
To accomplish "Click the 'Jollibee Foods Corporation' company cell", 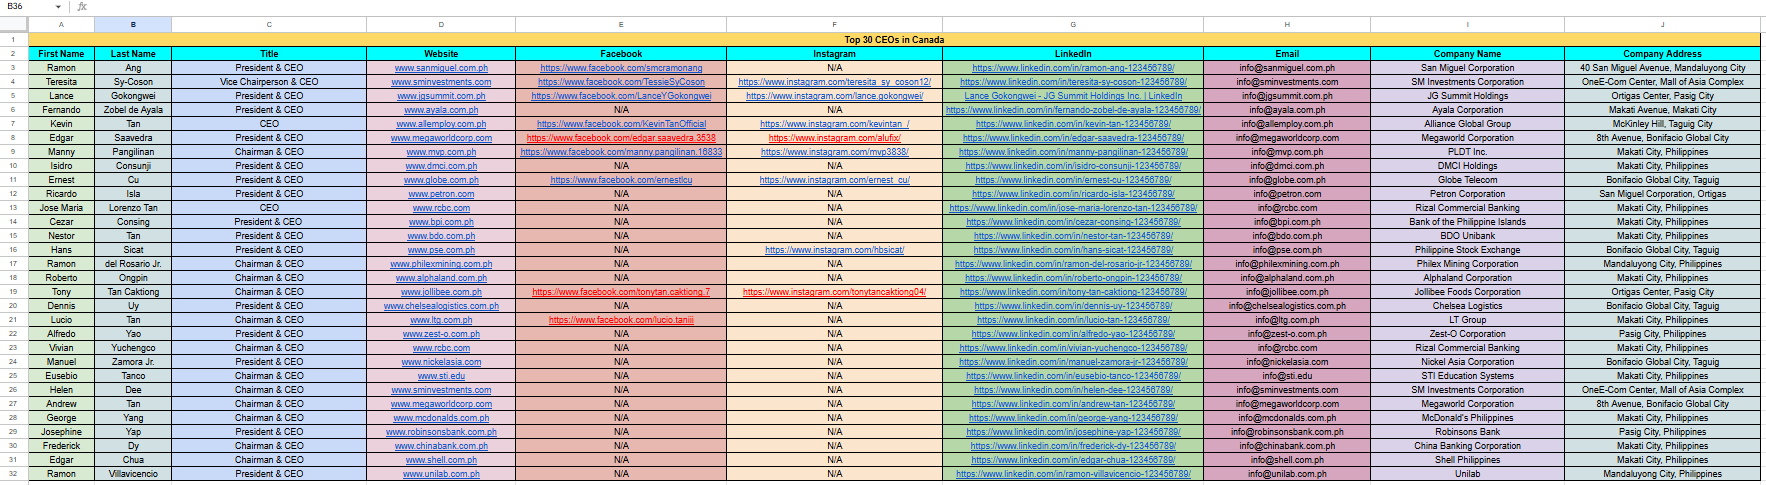I will (x=1467, y=292).
